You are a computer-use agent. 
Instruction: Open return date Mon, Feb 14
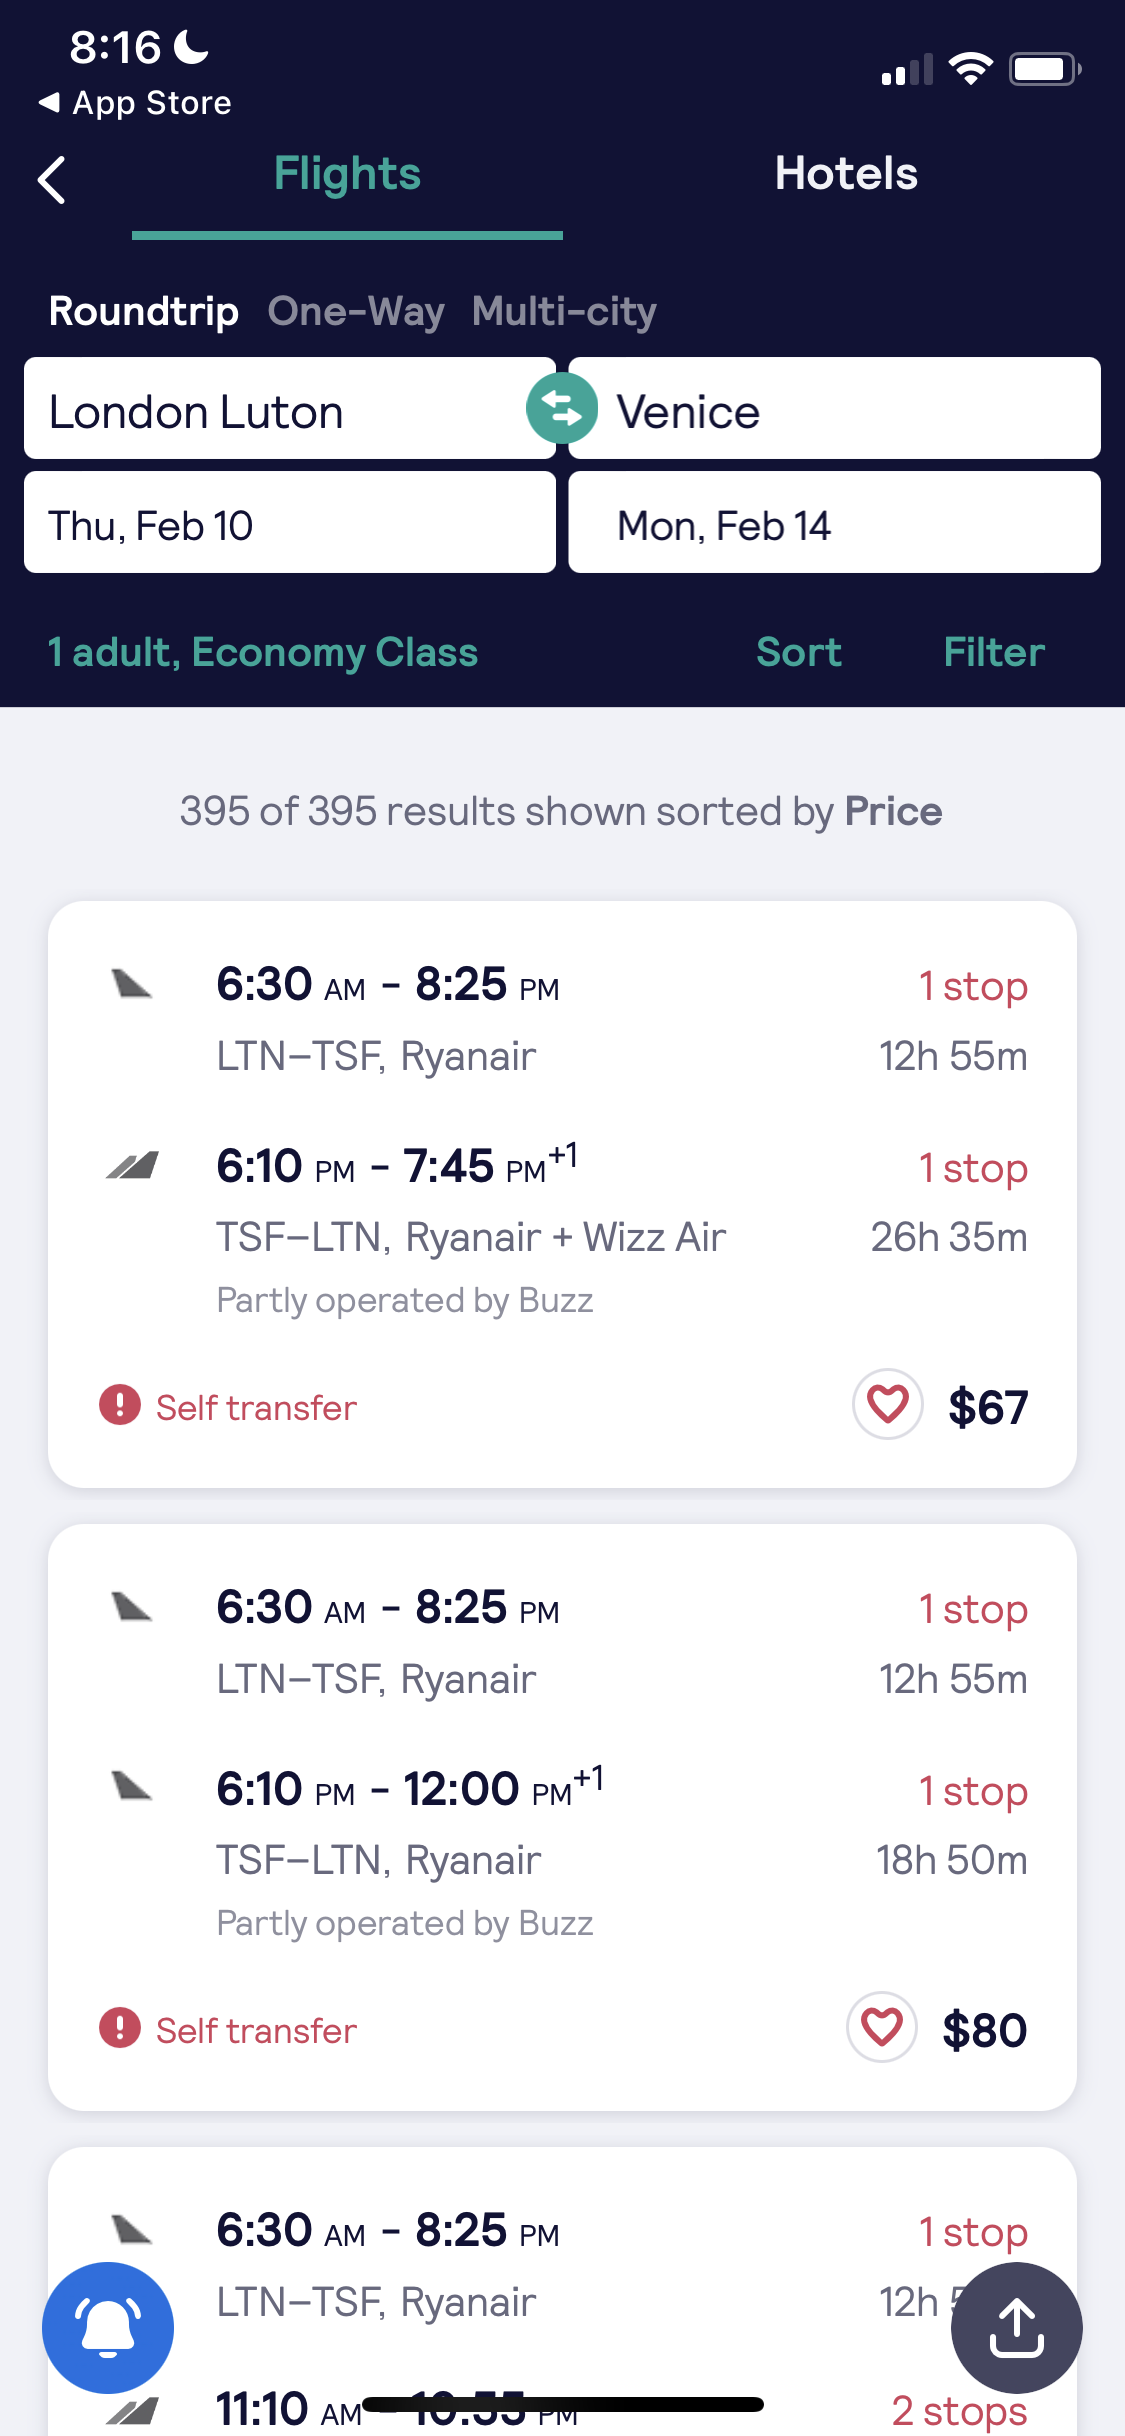pyautogui.click(x=834, y=523)
